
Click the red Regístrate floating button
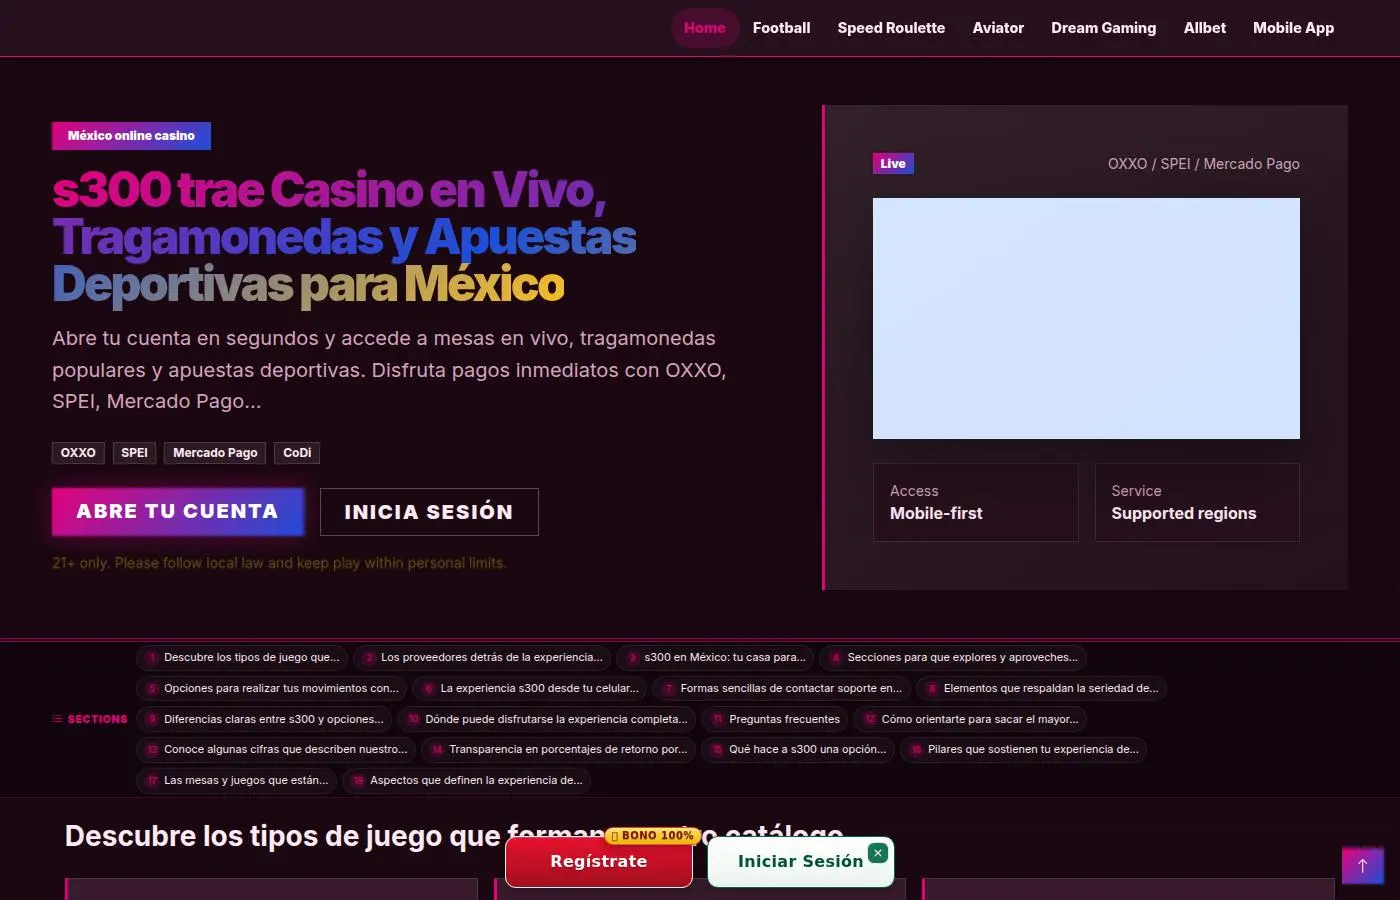[x=599, y=862]
